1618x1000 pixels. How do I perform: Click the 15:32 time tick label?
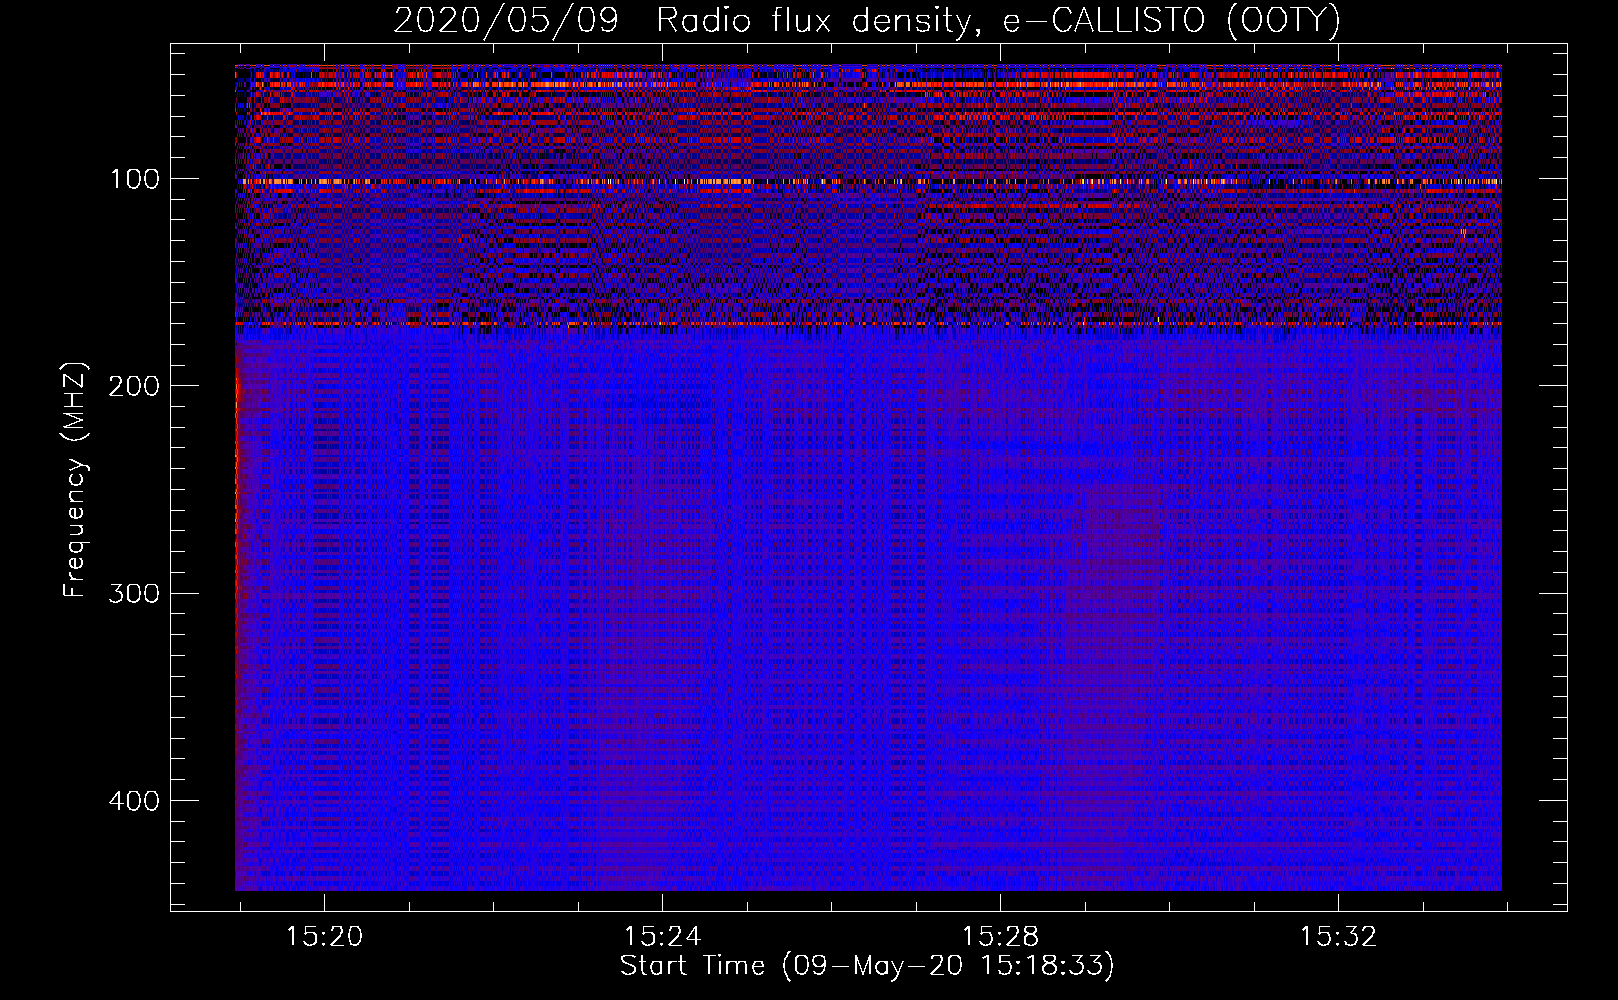(x=1338, y=937)
